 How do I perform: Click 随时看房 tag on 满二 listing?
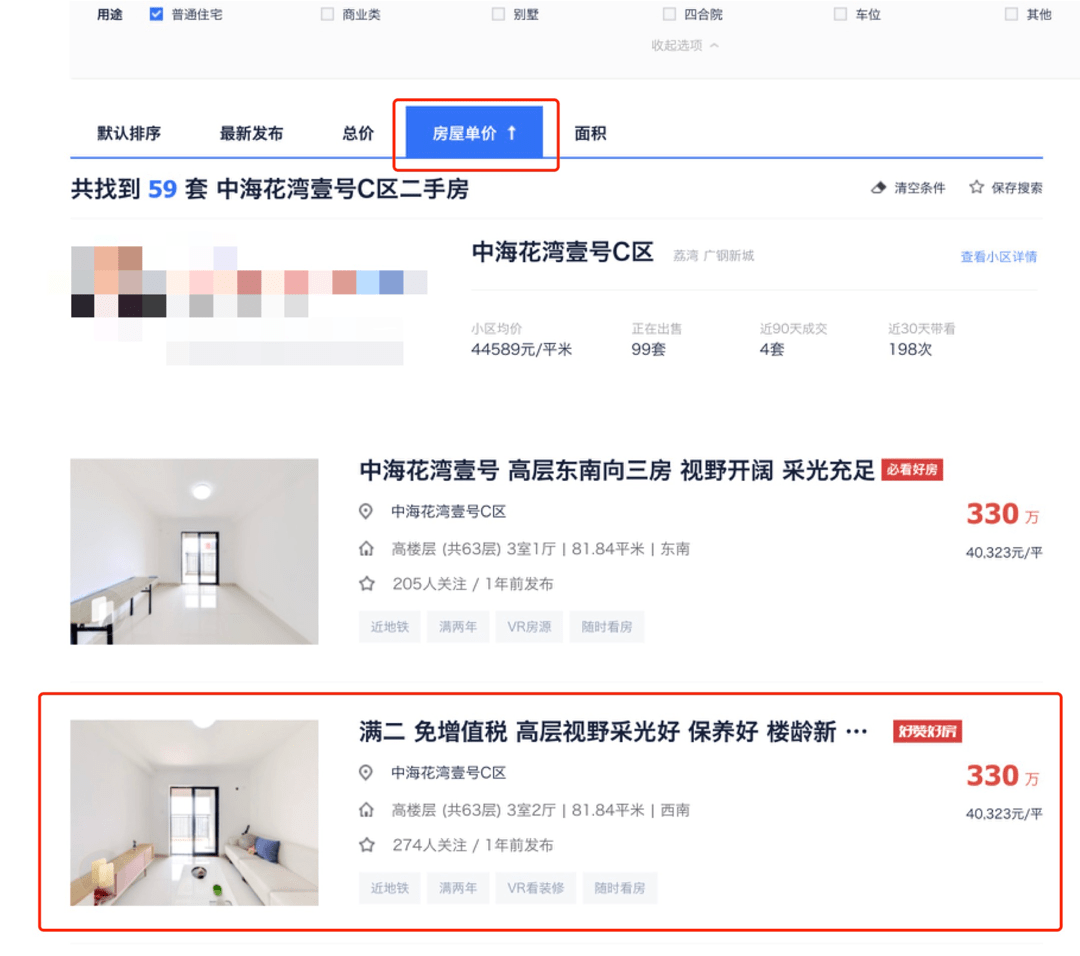(620, 888)
